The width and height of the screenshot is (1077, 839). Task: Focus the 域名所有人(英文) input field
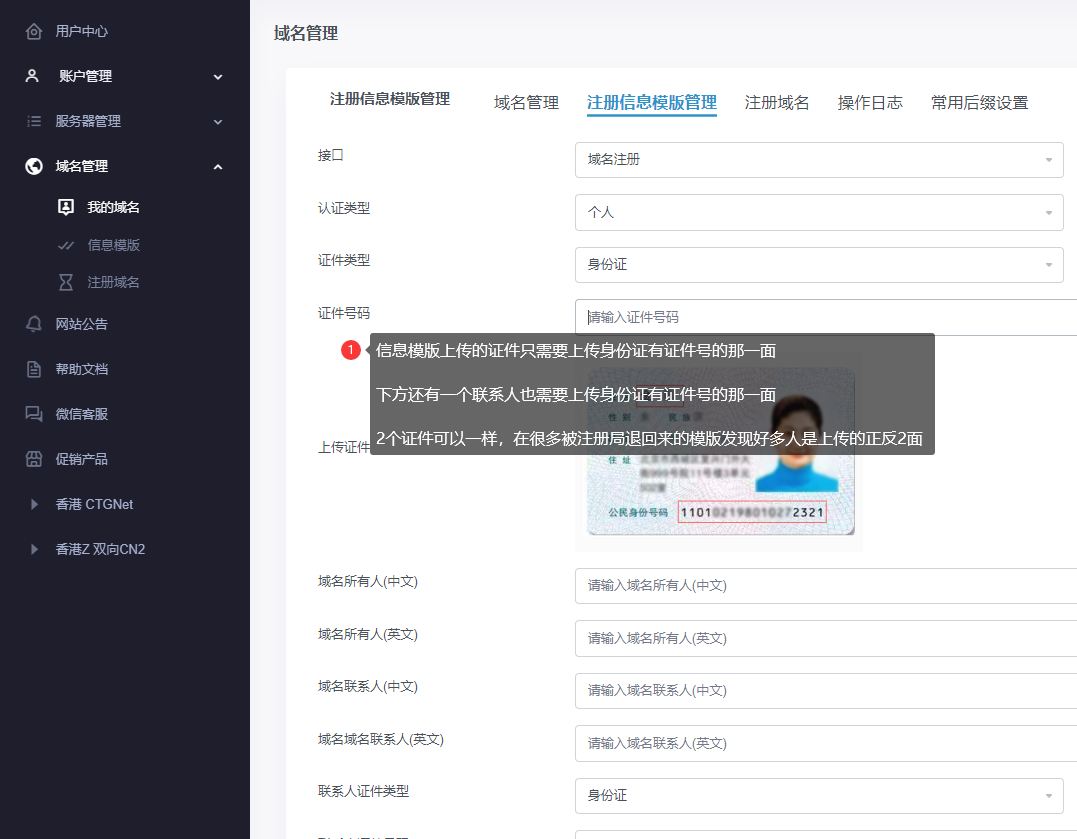click(x=826, y=639)
